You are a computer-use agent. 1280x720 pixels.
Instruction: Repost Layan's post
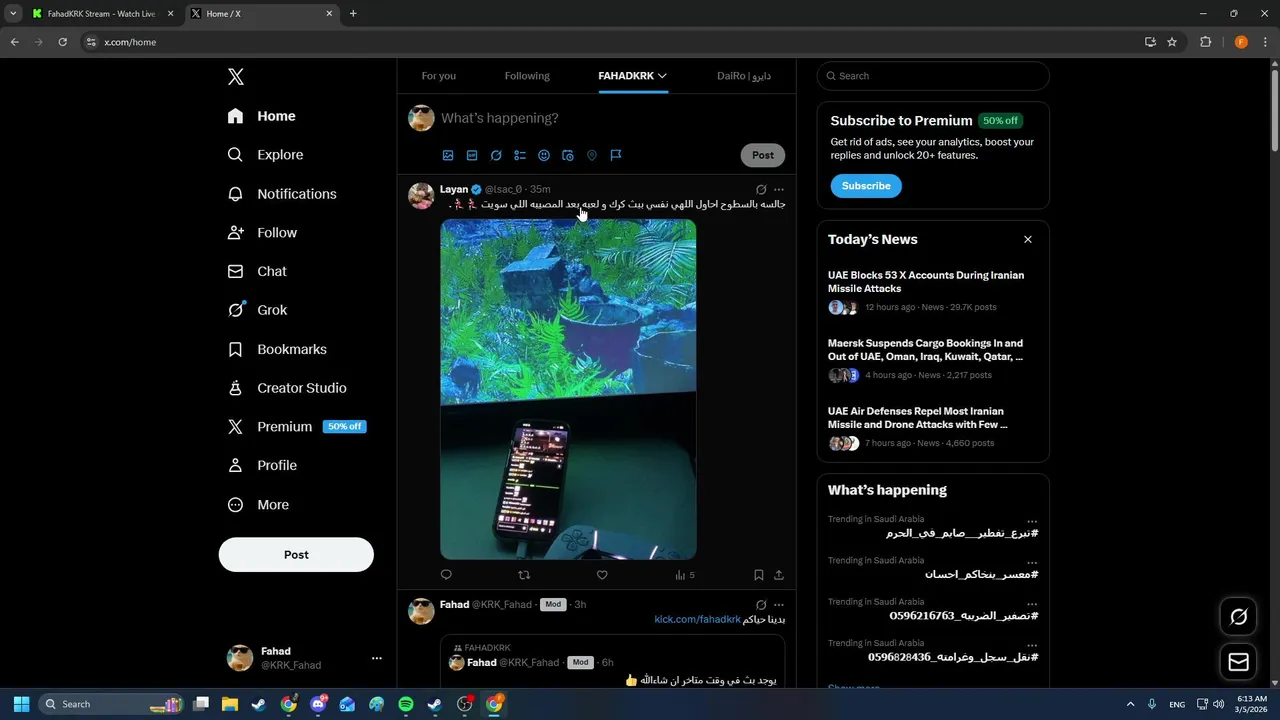[524, 575]
